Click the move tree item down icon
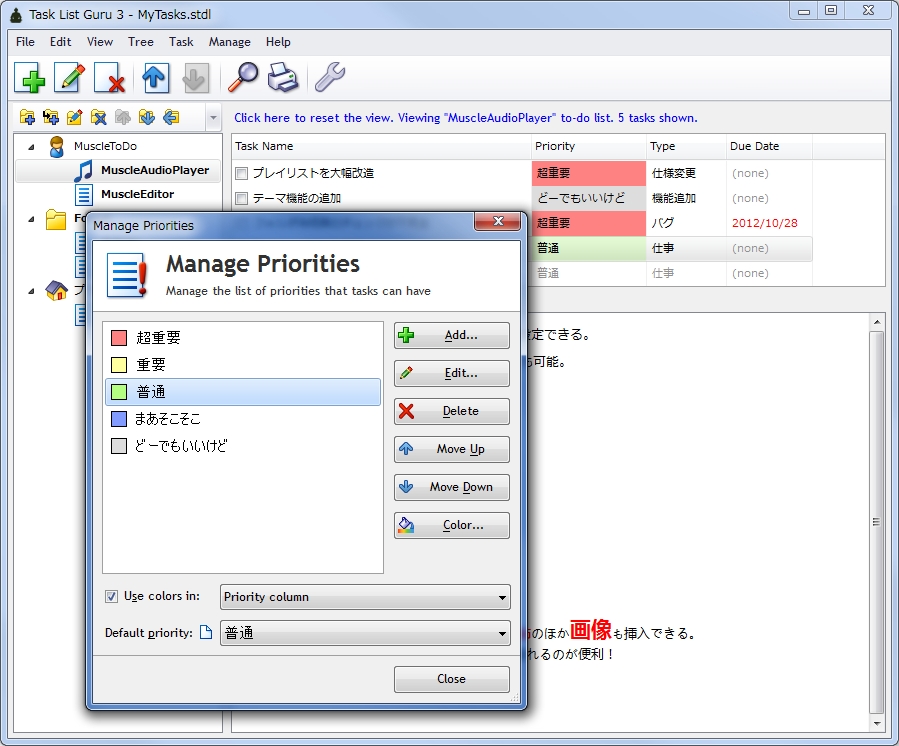The image size is (899, 746). click(147, 117)
